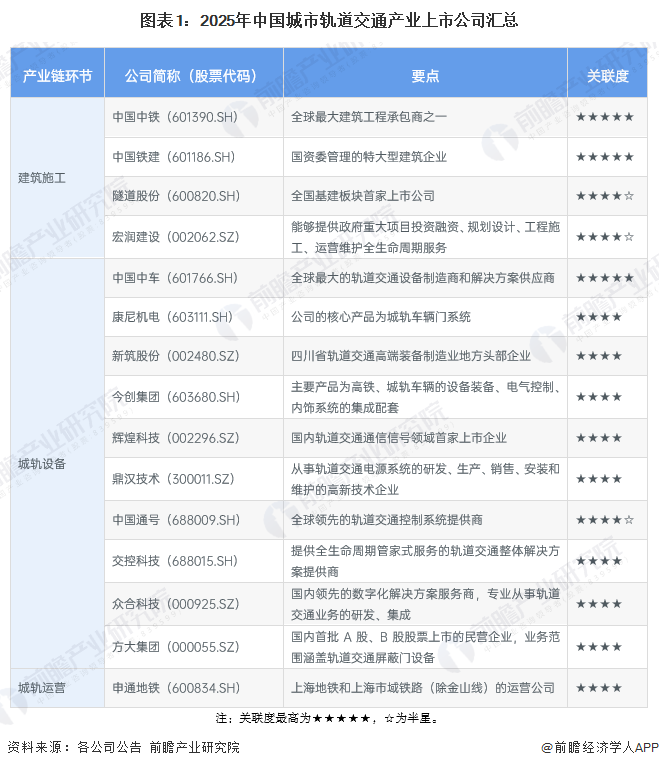Image resolution: width=659 pixels, height=768 pixels.
Task: Click the 前瞻经济学人APP logo at bottom right
Action: pyautogui.click(x=597, y=747)
